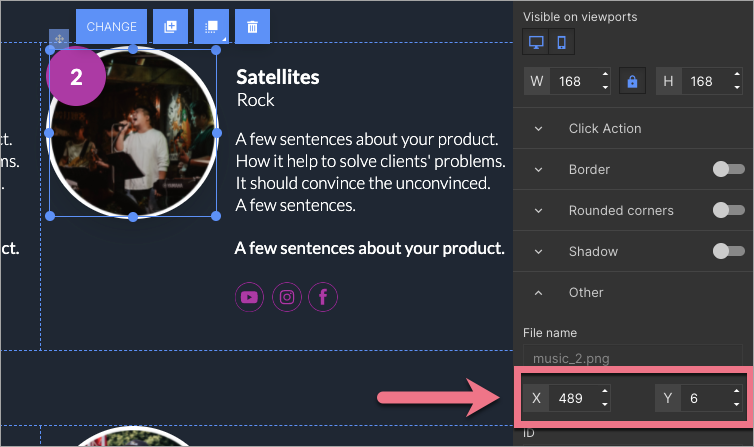The width and height of the screenshot is (754, 447).
Task: Select the mobile viewport icon
Action: coord(561,42)
